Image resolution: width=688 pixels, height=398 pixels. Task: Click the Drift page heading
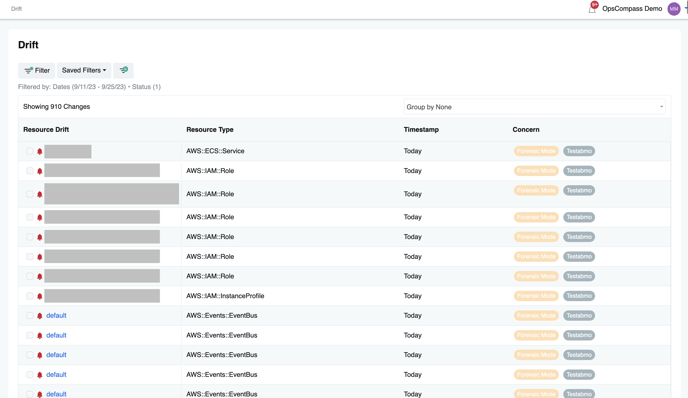28,45
